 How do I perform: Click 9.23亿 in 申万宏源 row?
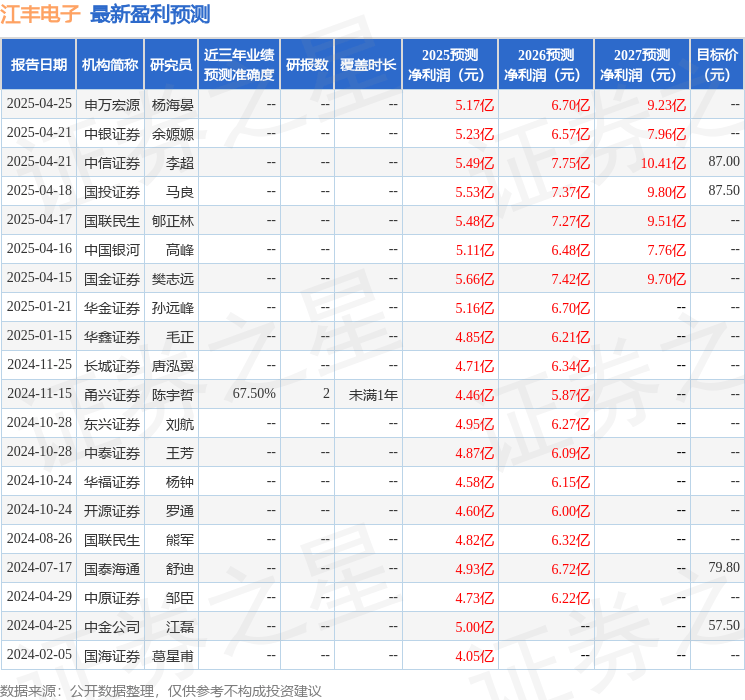(666, 105)
